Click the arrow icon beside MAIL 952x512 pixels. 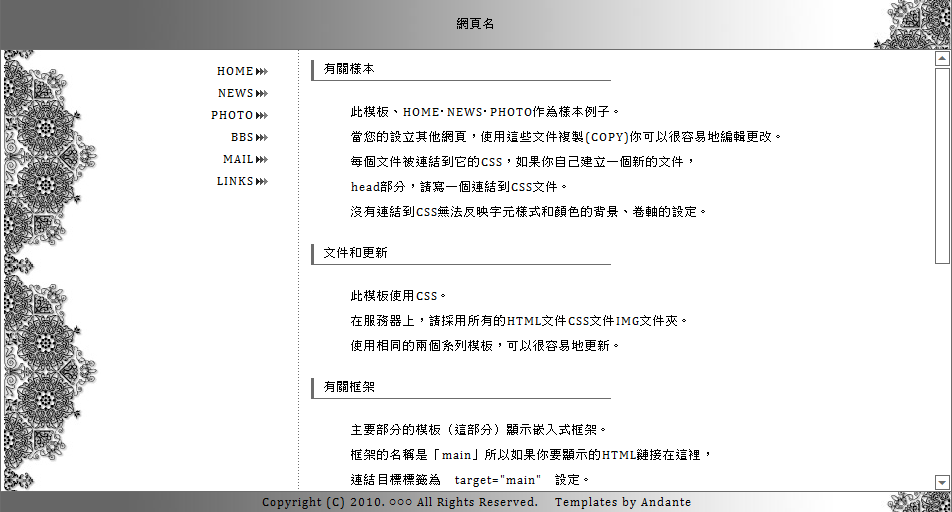[x=262, y=160]
